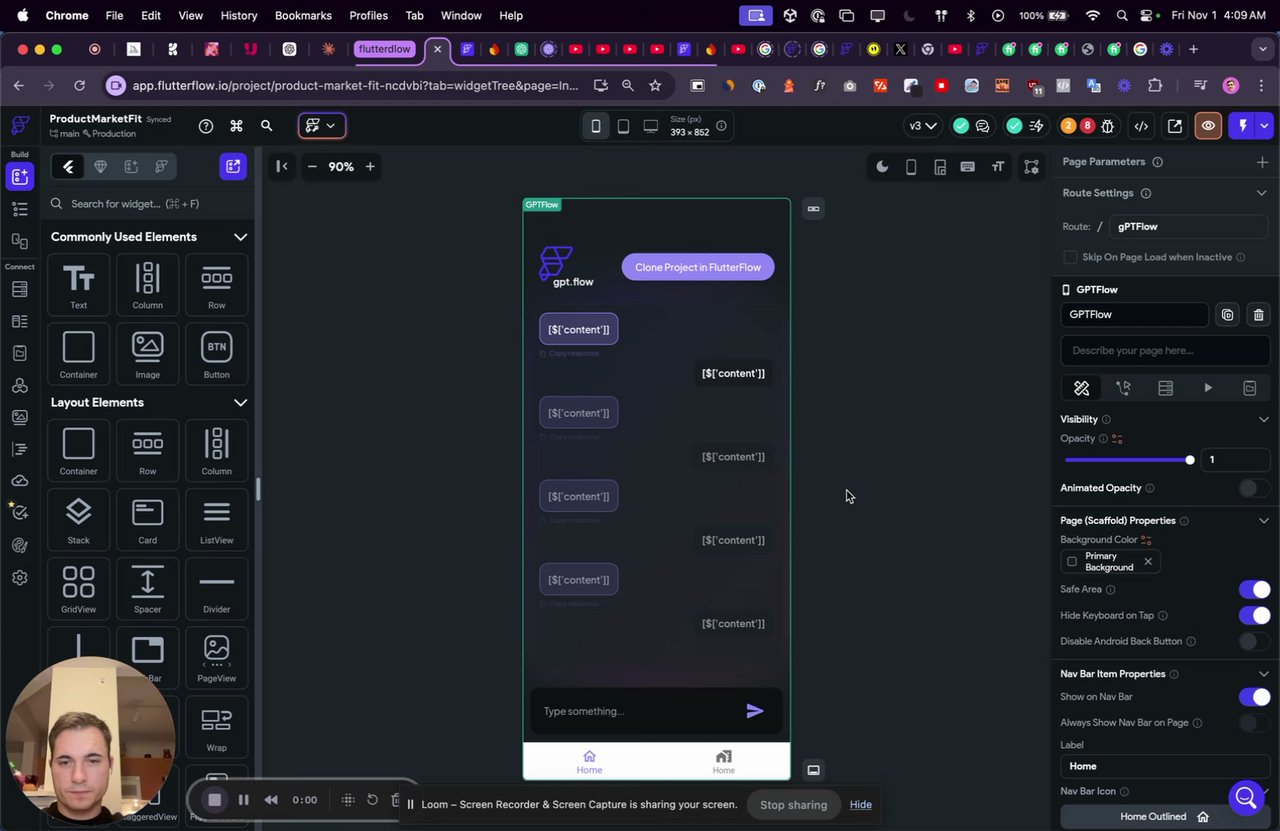Open dropdown next to run lightning button
This screenshot has height=831, width=1280.
tap(1265, 126)
